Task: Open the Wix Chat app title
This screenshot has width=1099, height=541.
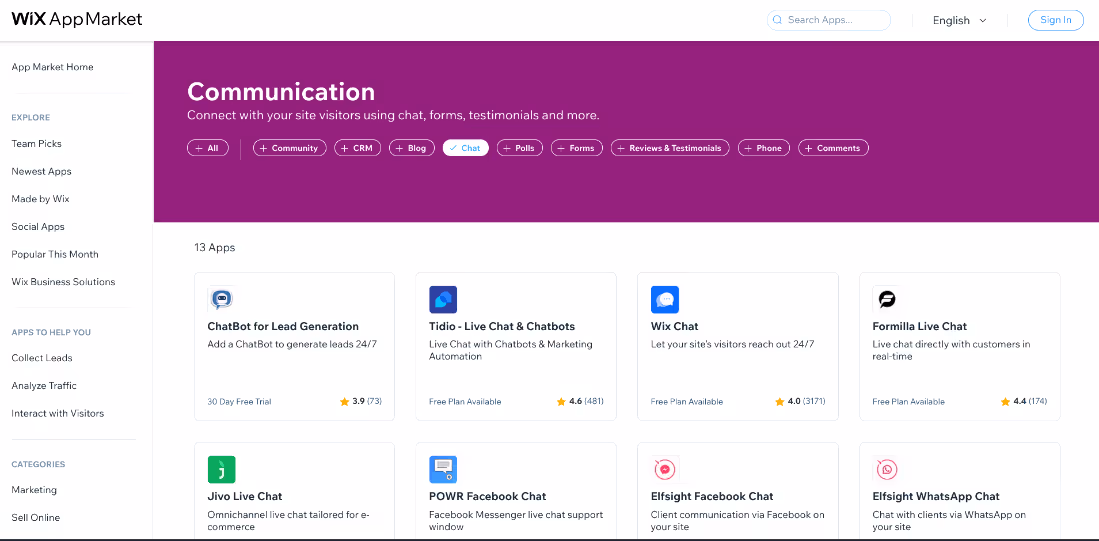Action: 674,326
